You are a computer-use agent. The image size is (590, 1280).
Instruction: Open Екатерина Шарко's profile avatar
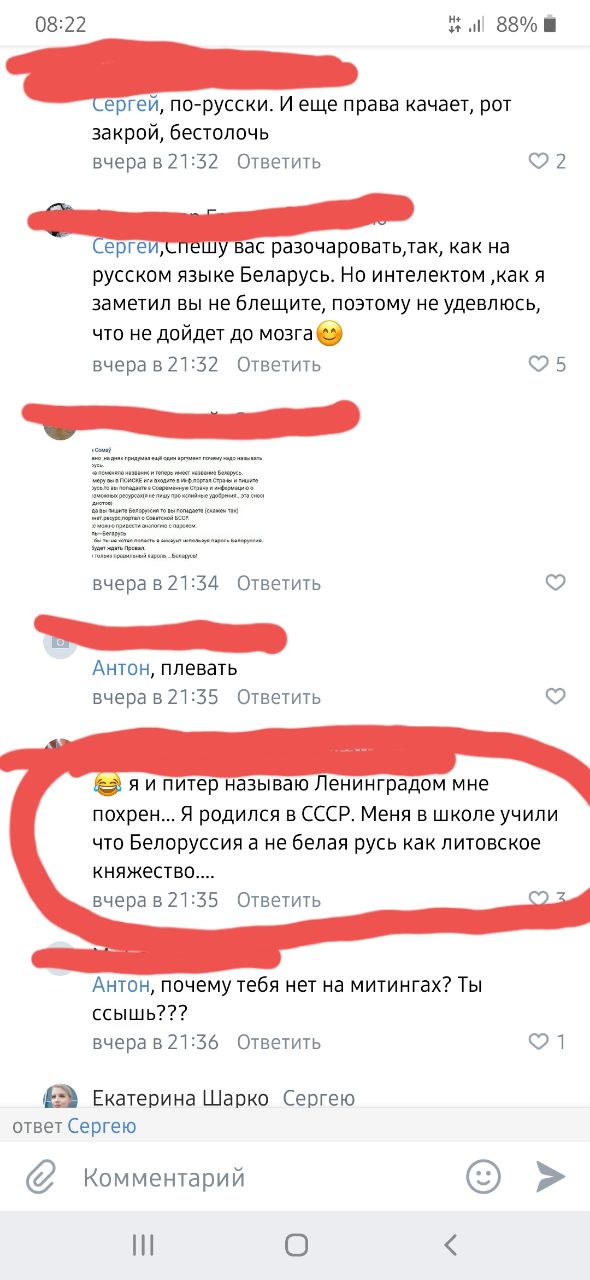pyautogui.click(x=60, y=1098)
